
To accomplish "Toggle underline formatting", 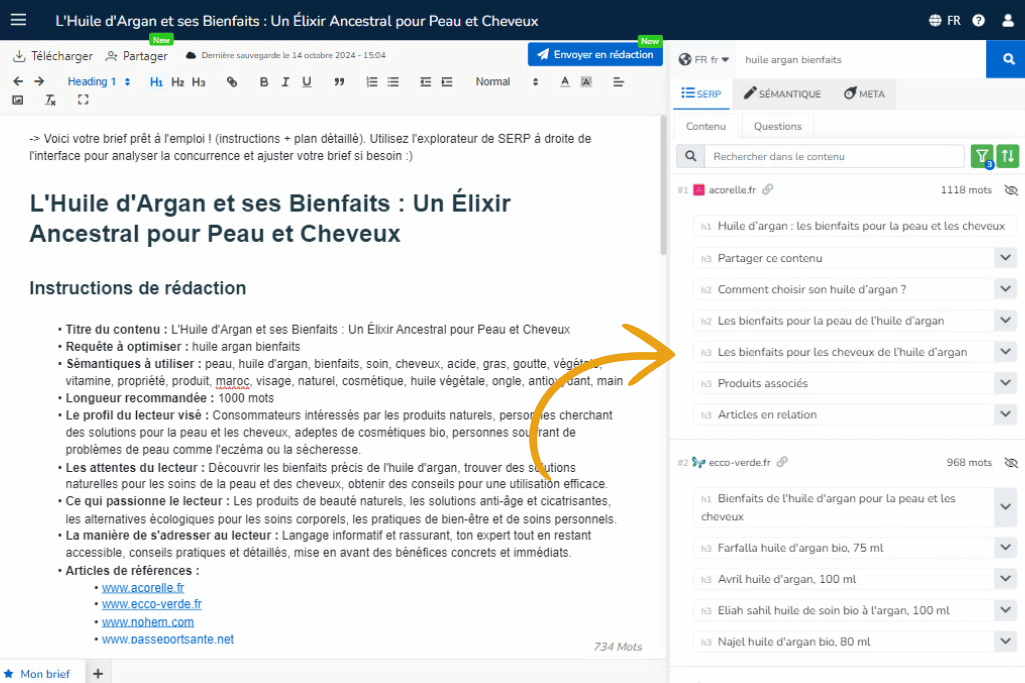I will coord(307,82).
